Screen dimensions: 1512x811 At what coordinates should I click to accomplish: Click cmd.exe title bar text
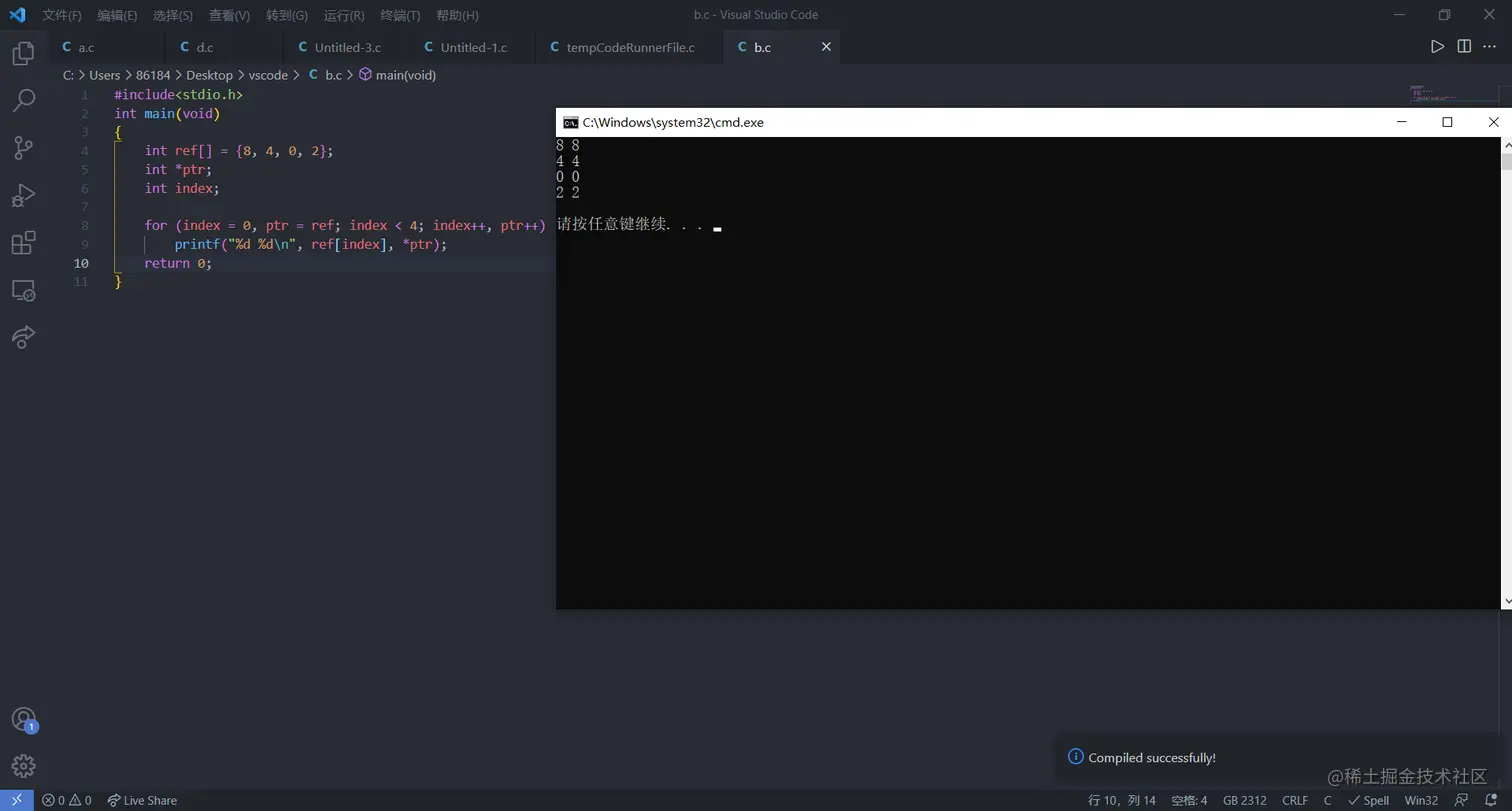pyautogui.click(x=673, y=122)
